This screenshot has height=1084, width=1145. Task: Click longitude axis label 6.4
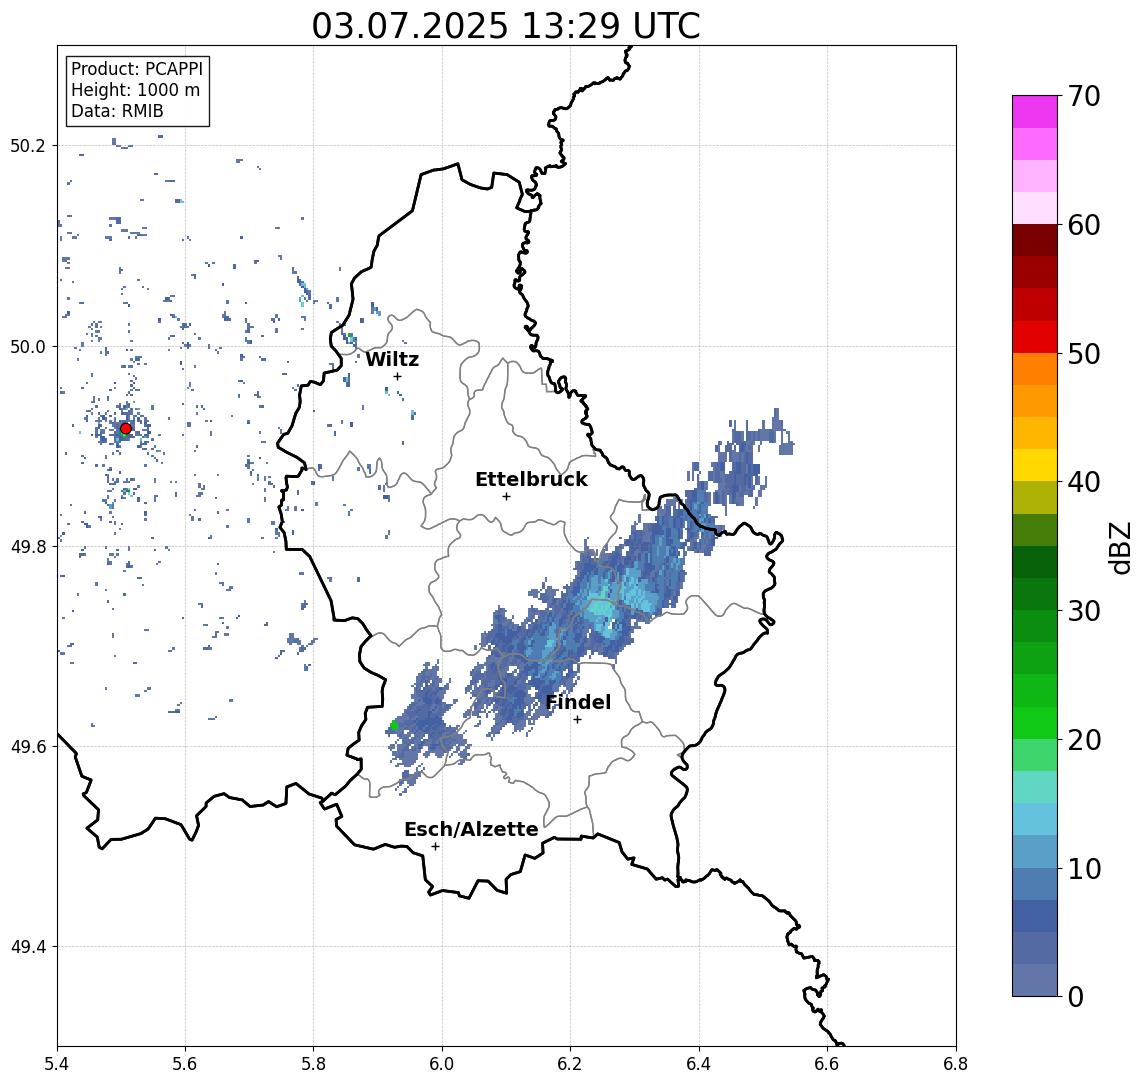click(x=699, y=1064)
